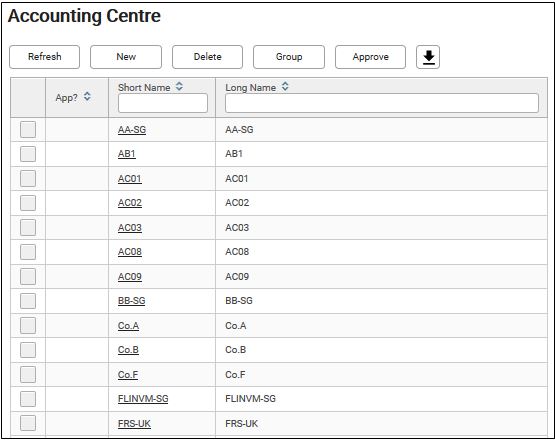Check the box beside FLINVM-SG
555x440 pixels.
[x=28, y=399]
